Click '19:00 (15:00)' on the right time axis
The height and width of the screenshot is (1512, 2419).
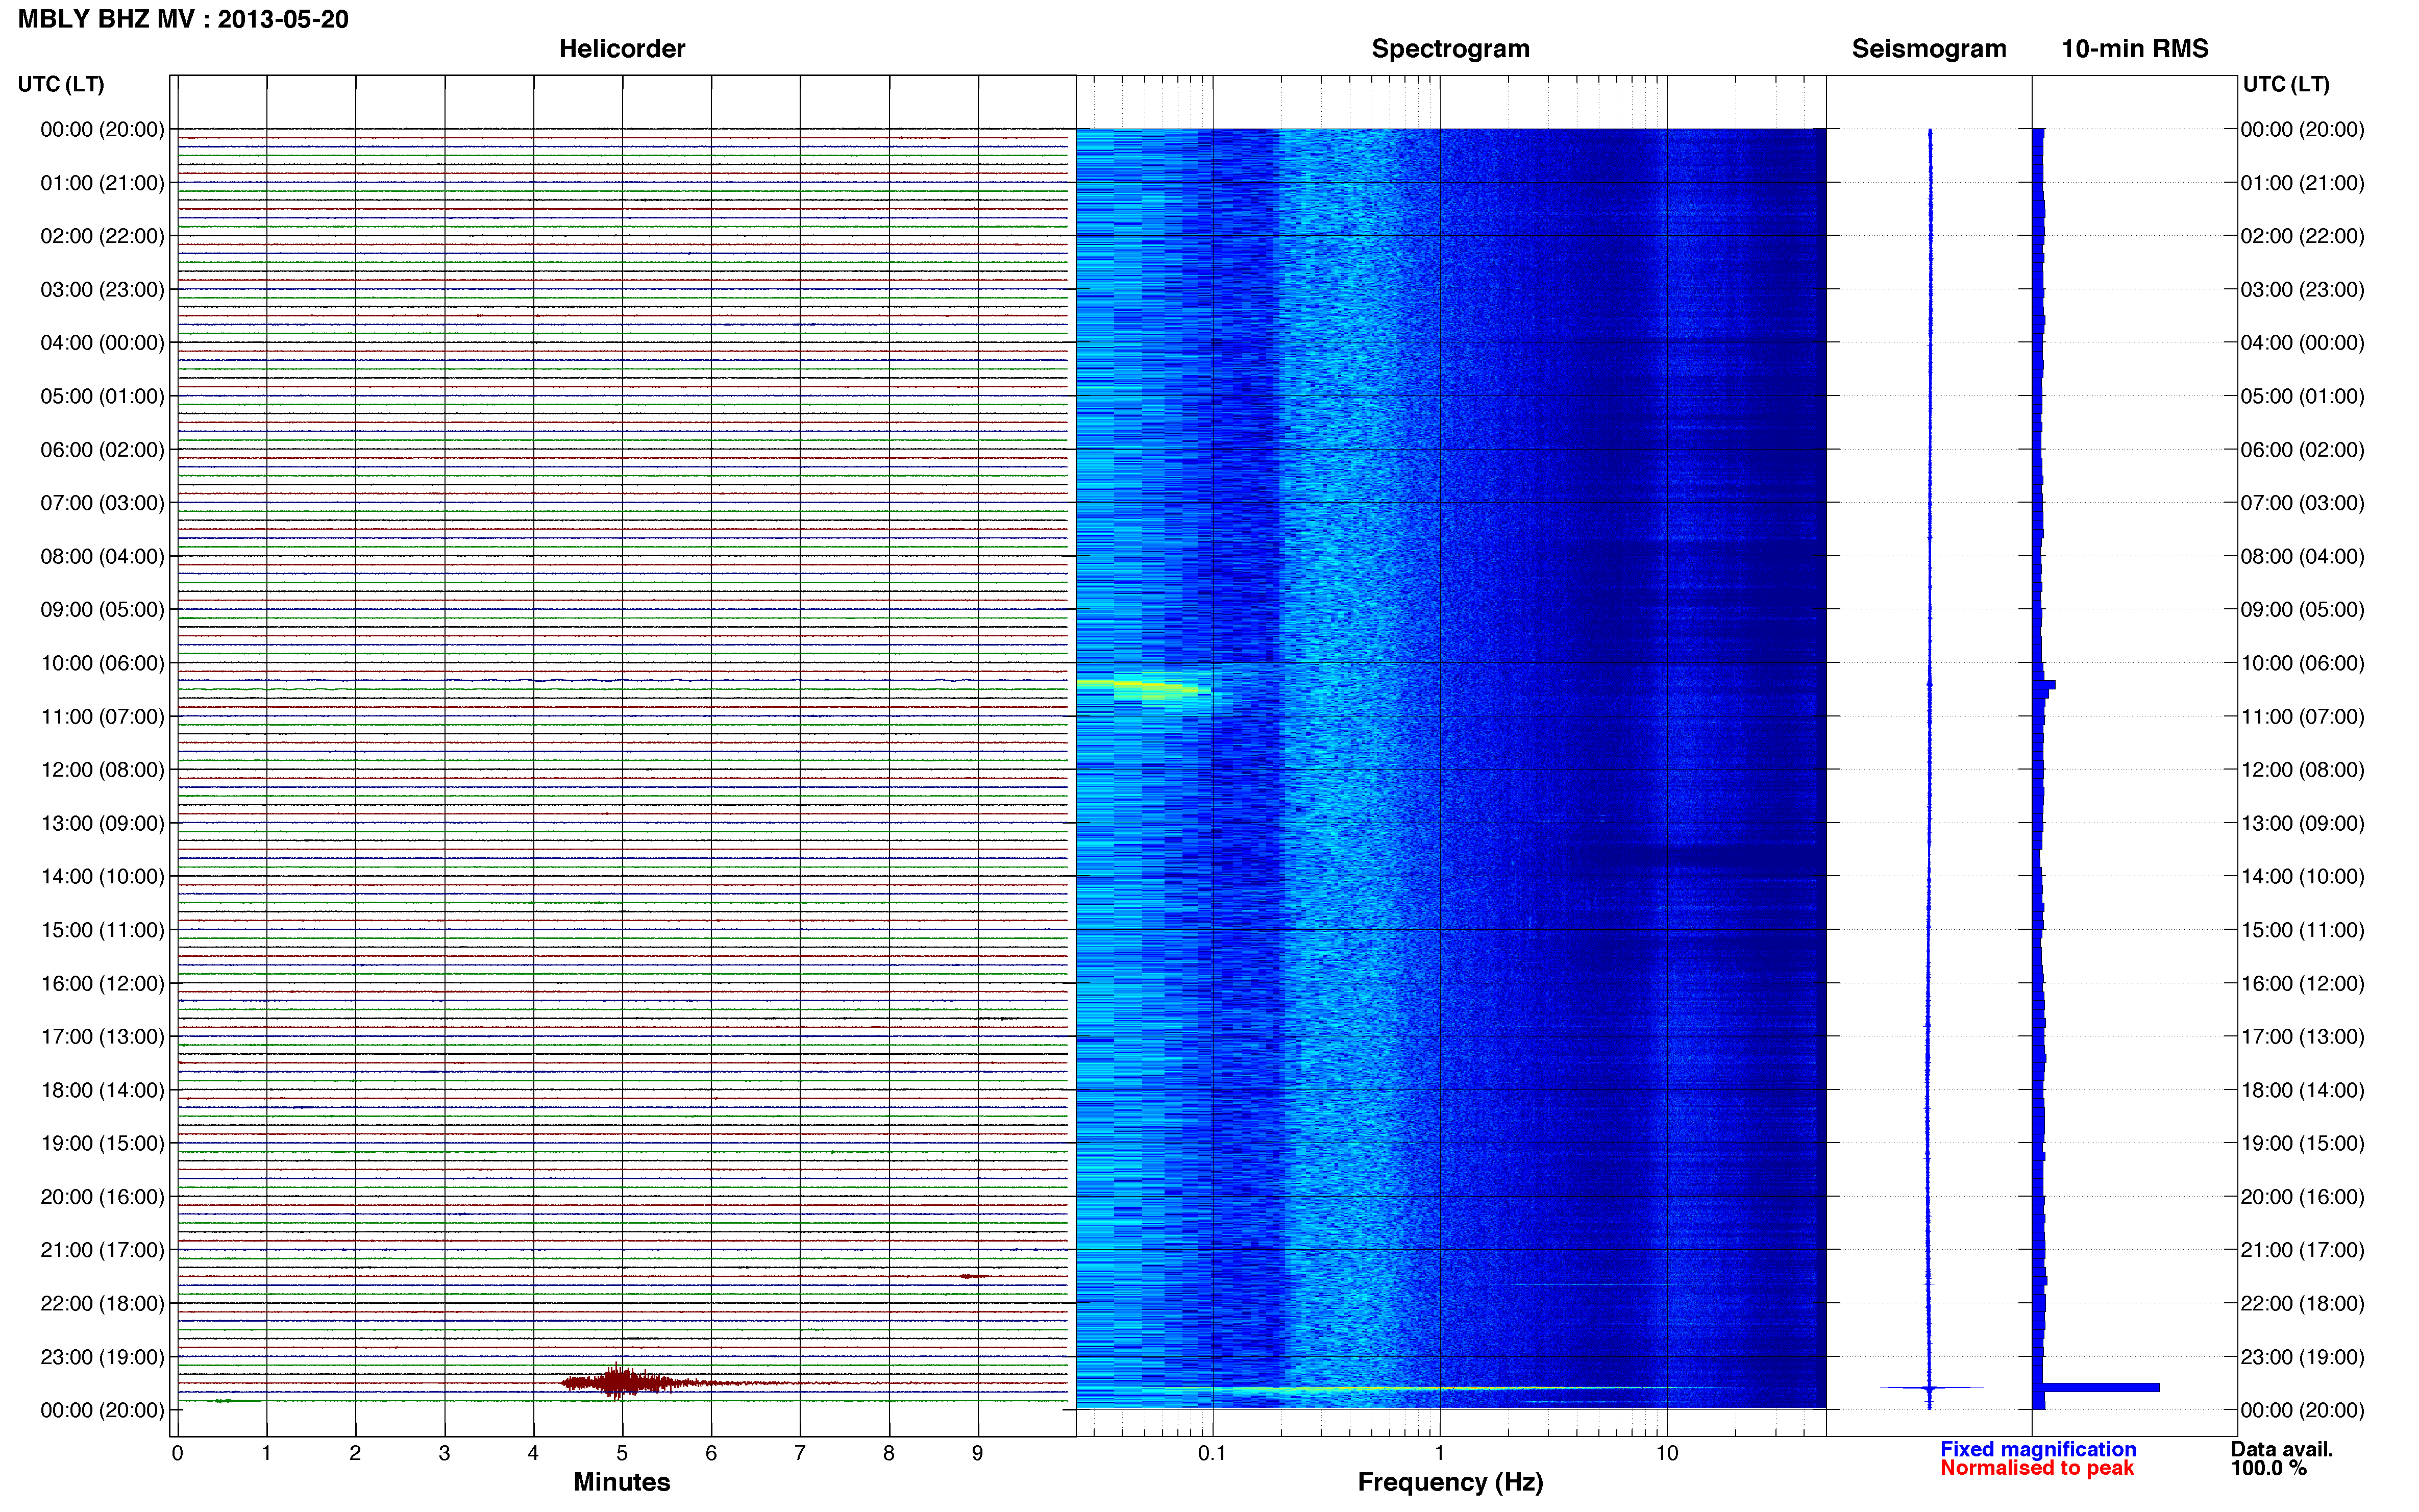pos(2302,1143)
